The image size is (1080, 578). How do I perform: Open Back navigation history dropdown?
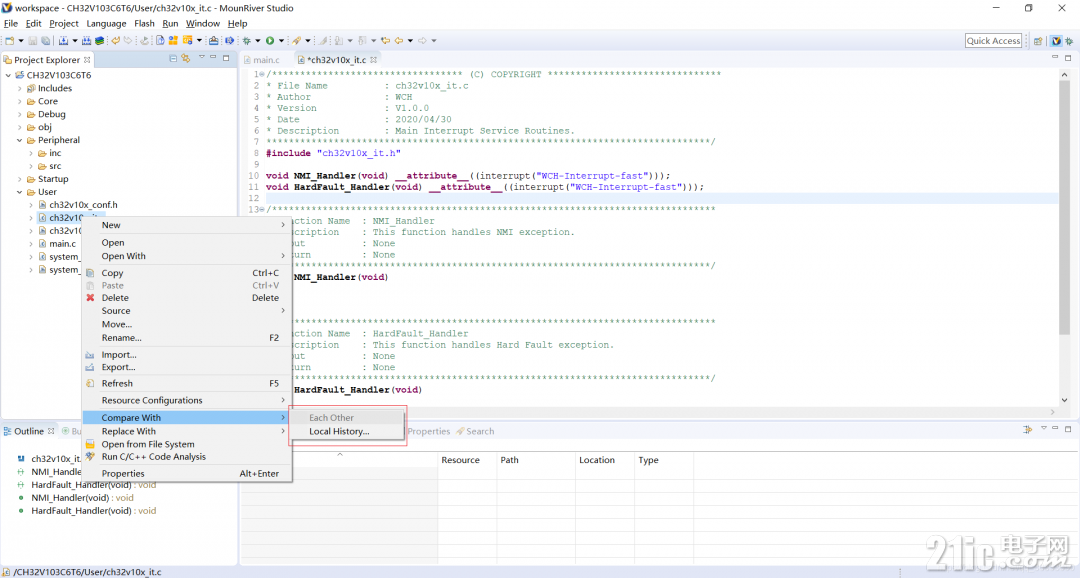410,41
